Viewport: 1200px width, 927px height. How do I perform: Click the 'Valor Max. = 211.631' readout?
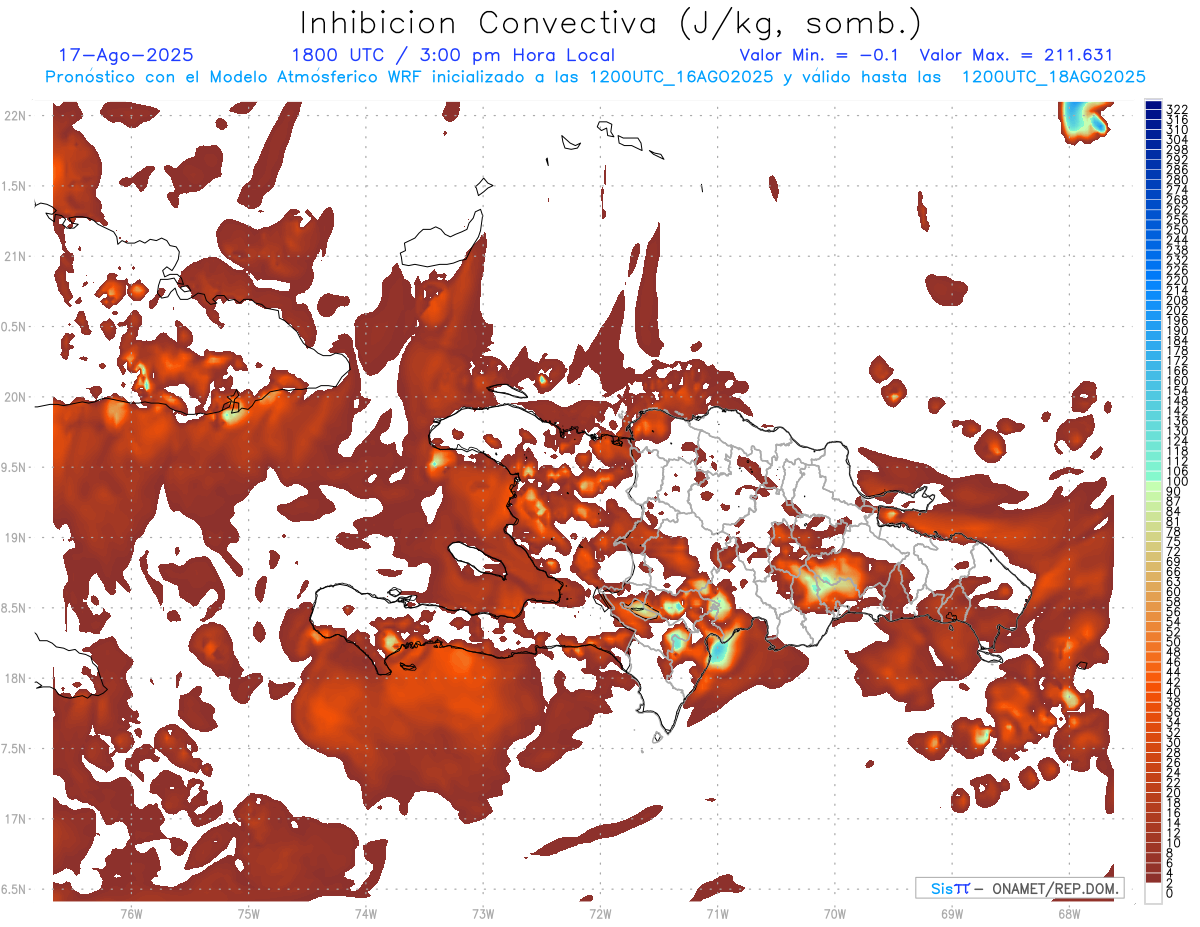pos(1016,55)
